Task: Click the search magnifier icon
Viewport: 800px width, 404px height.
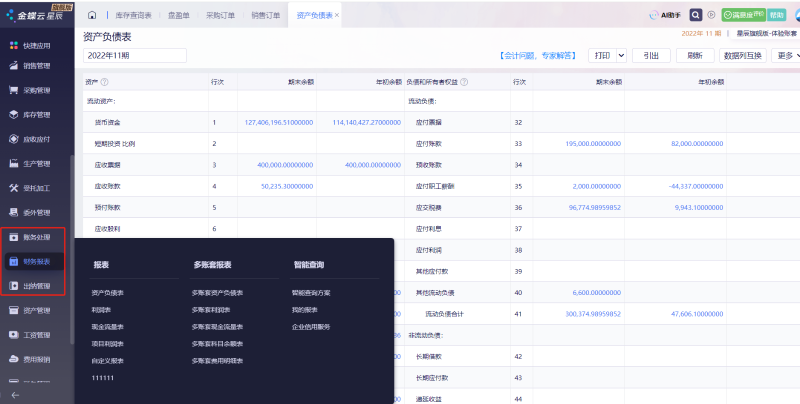Action: (696, 15)
